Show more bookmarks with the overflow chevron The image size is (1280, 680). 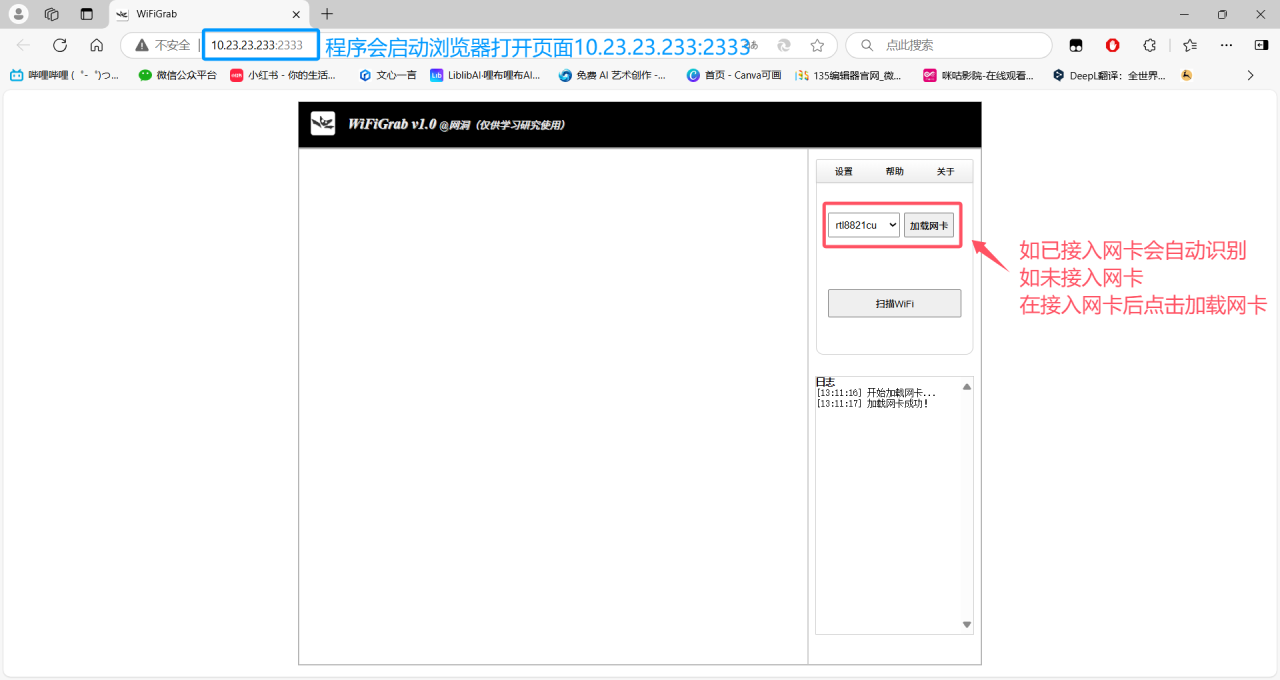[x=1250, y=75]
